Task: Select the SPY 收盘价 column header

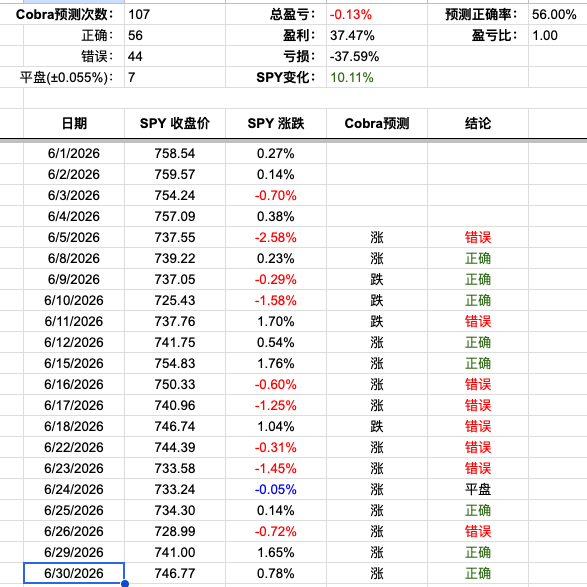Action: [175, 124]
